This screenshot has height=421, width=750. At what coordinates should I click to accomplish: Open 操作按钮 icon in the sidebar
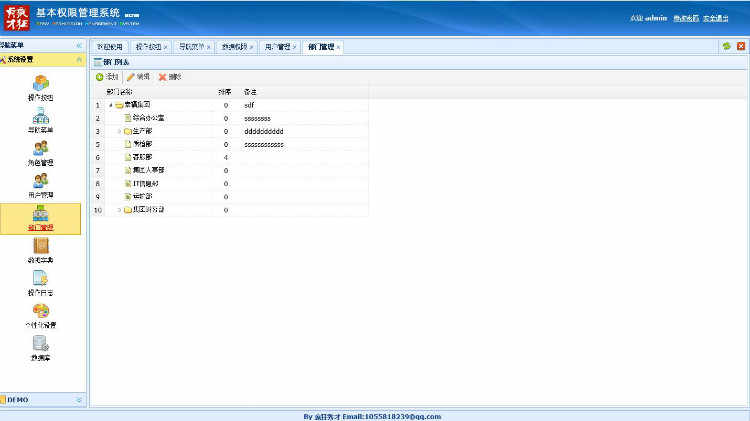41,83
